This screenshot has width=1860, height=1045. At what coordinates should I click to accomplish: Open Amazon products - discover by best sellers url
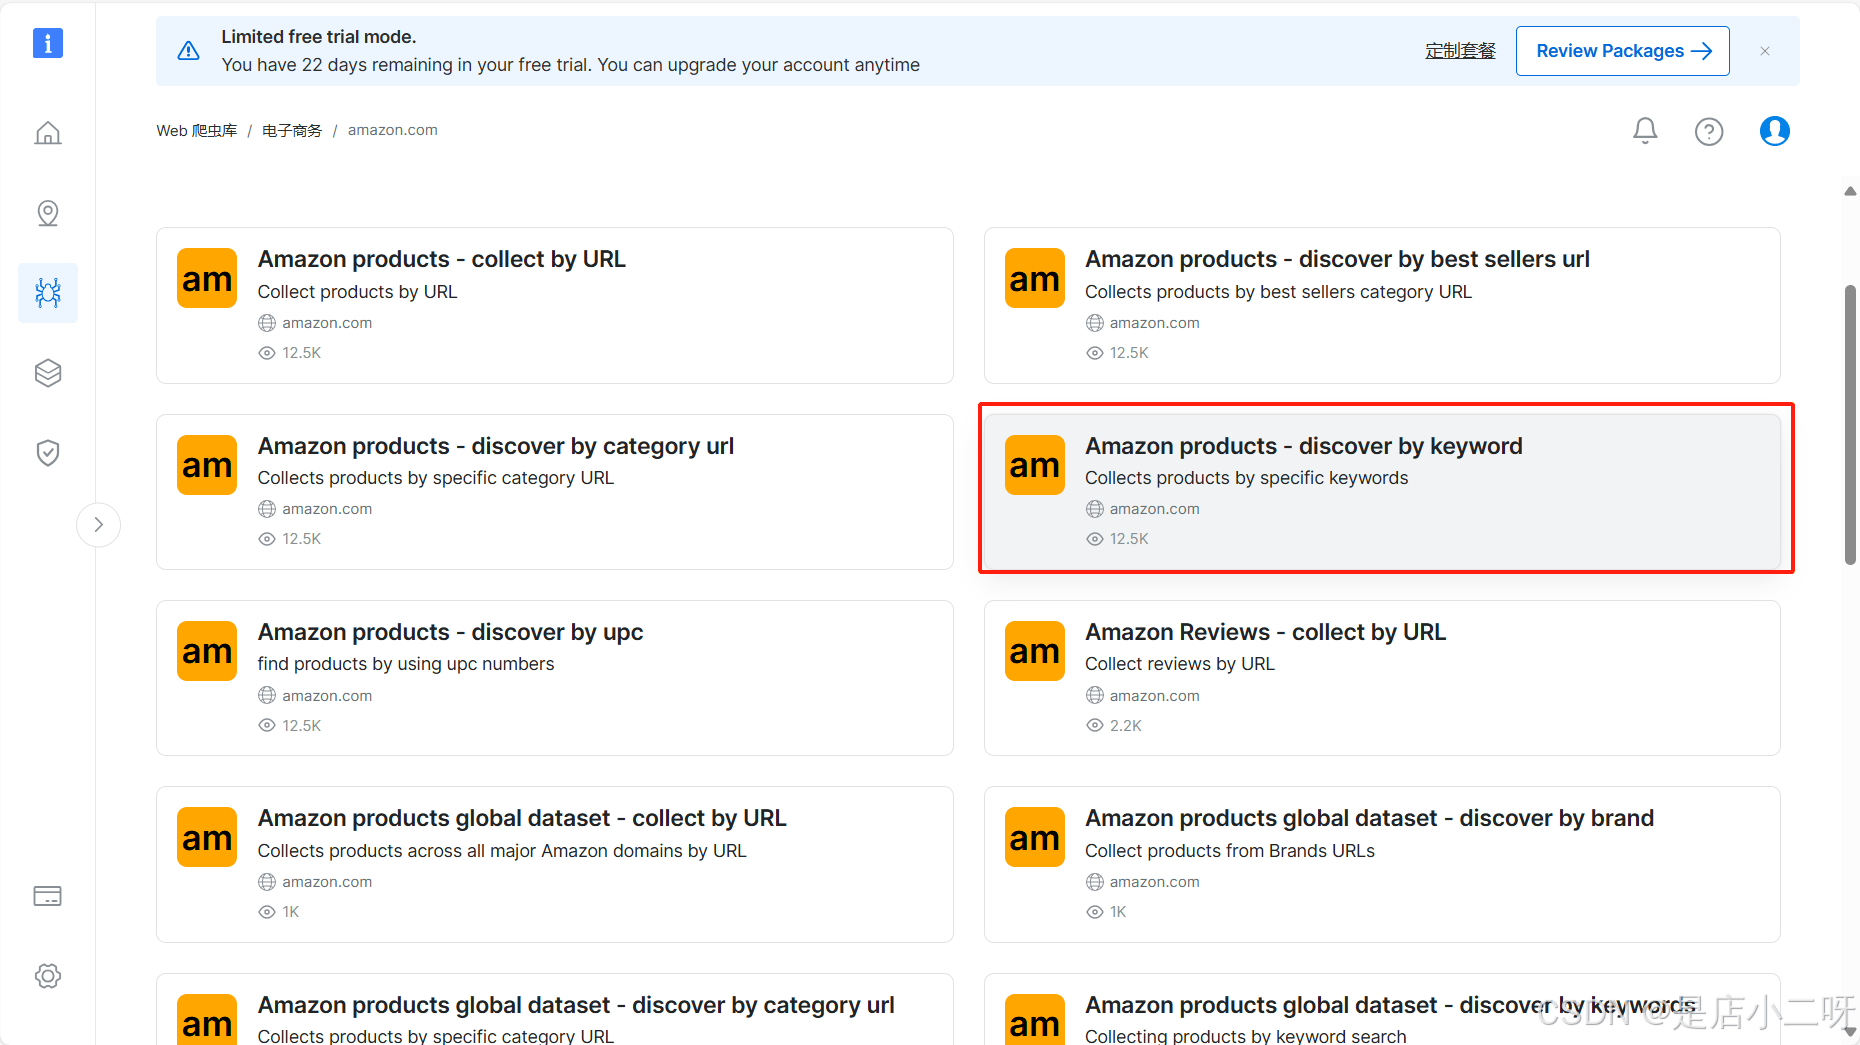1337,259
